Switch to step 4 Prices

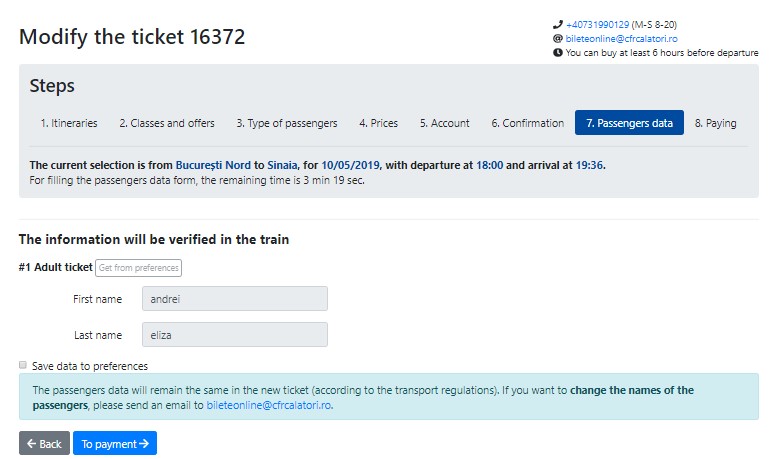[379, 123]
